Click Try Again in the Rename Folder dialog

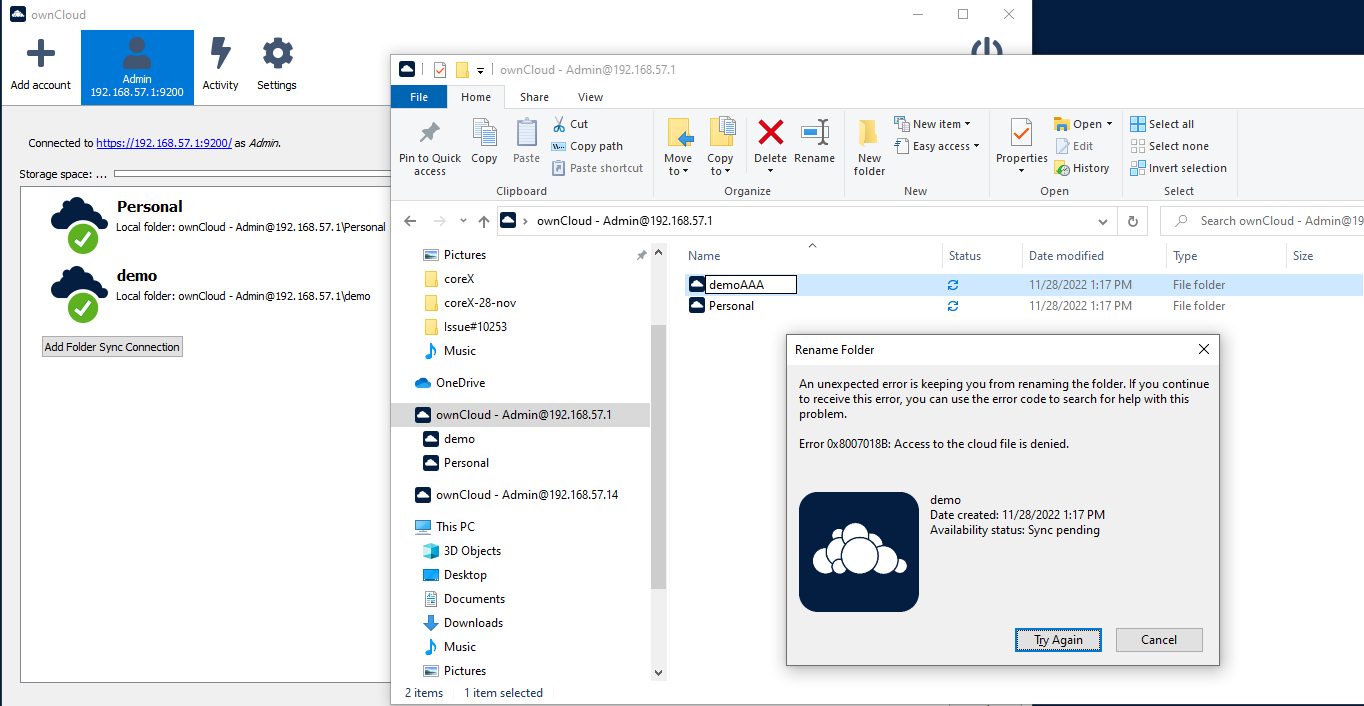point(1057,639)
